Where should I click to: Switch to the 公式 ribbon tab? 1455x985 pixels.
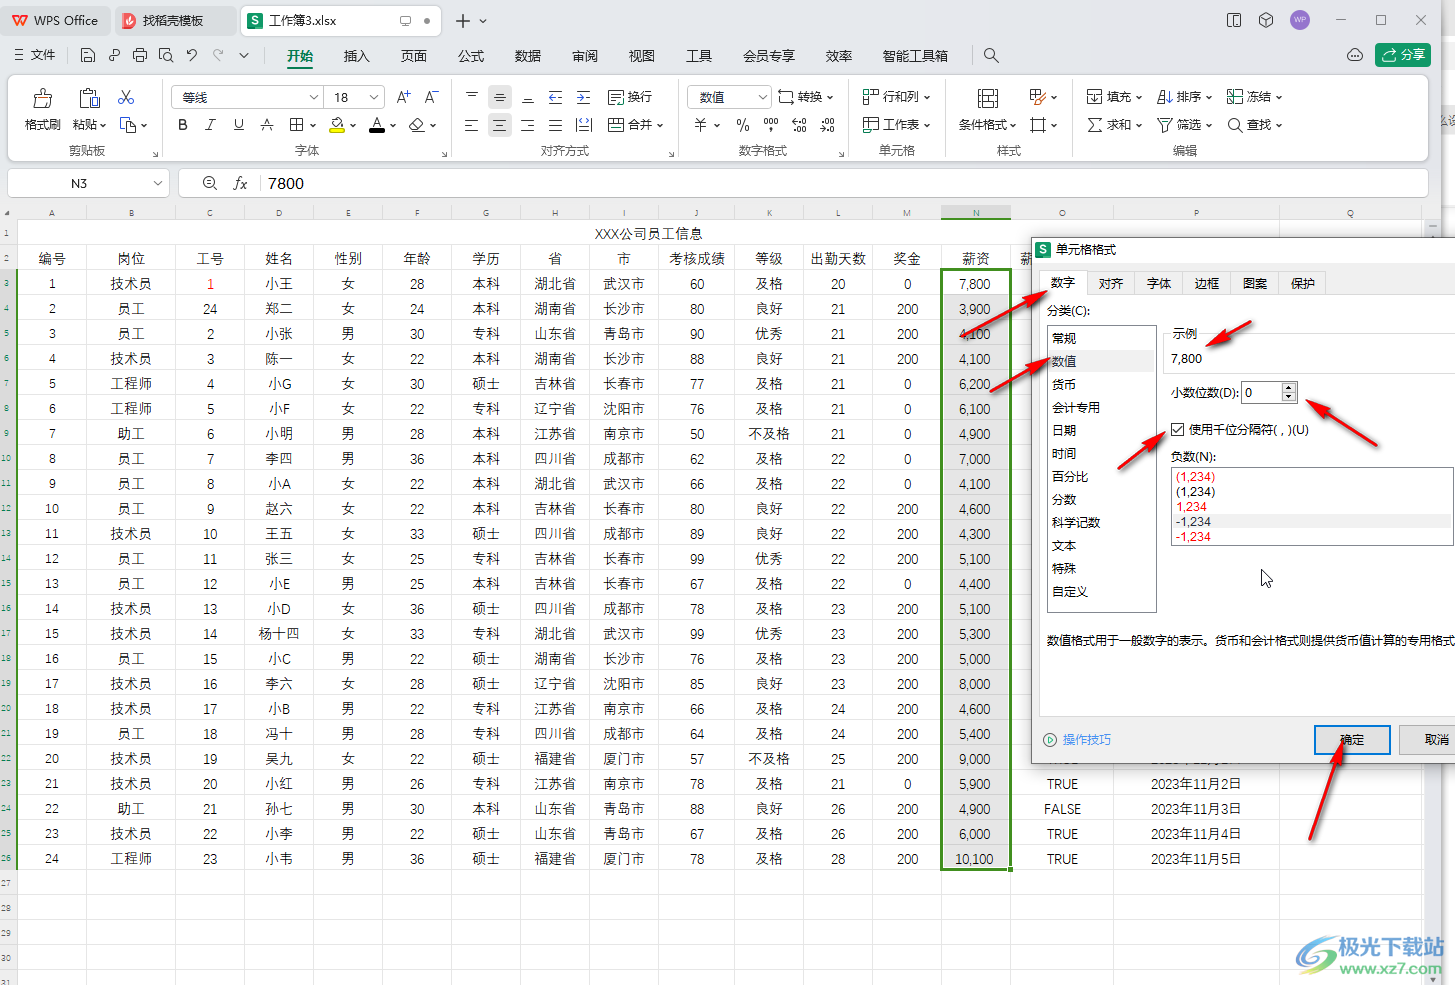tap(471, 56)
